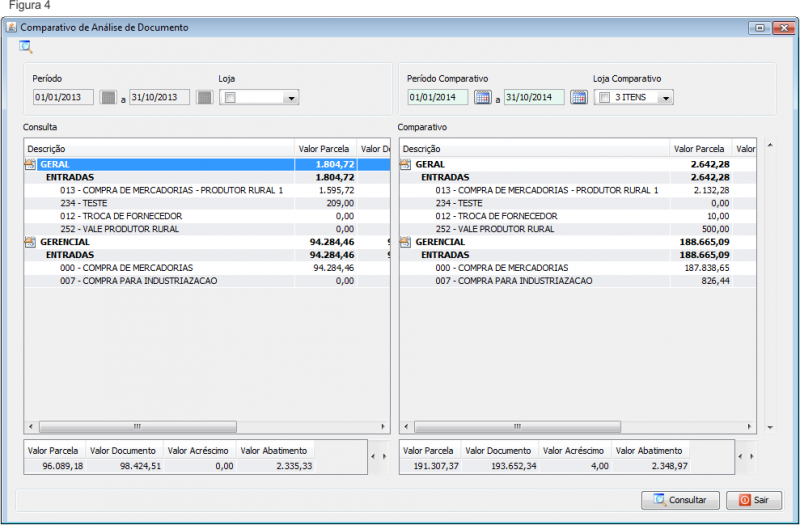Click Comparativo table scroll right arrow

(749, 427)
